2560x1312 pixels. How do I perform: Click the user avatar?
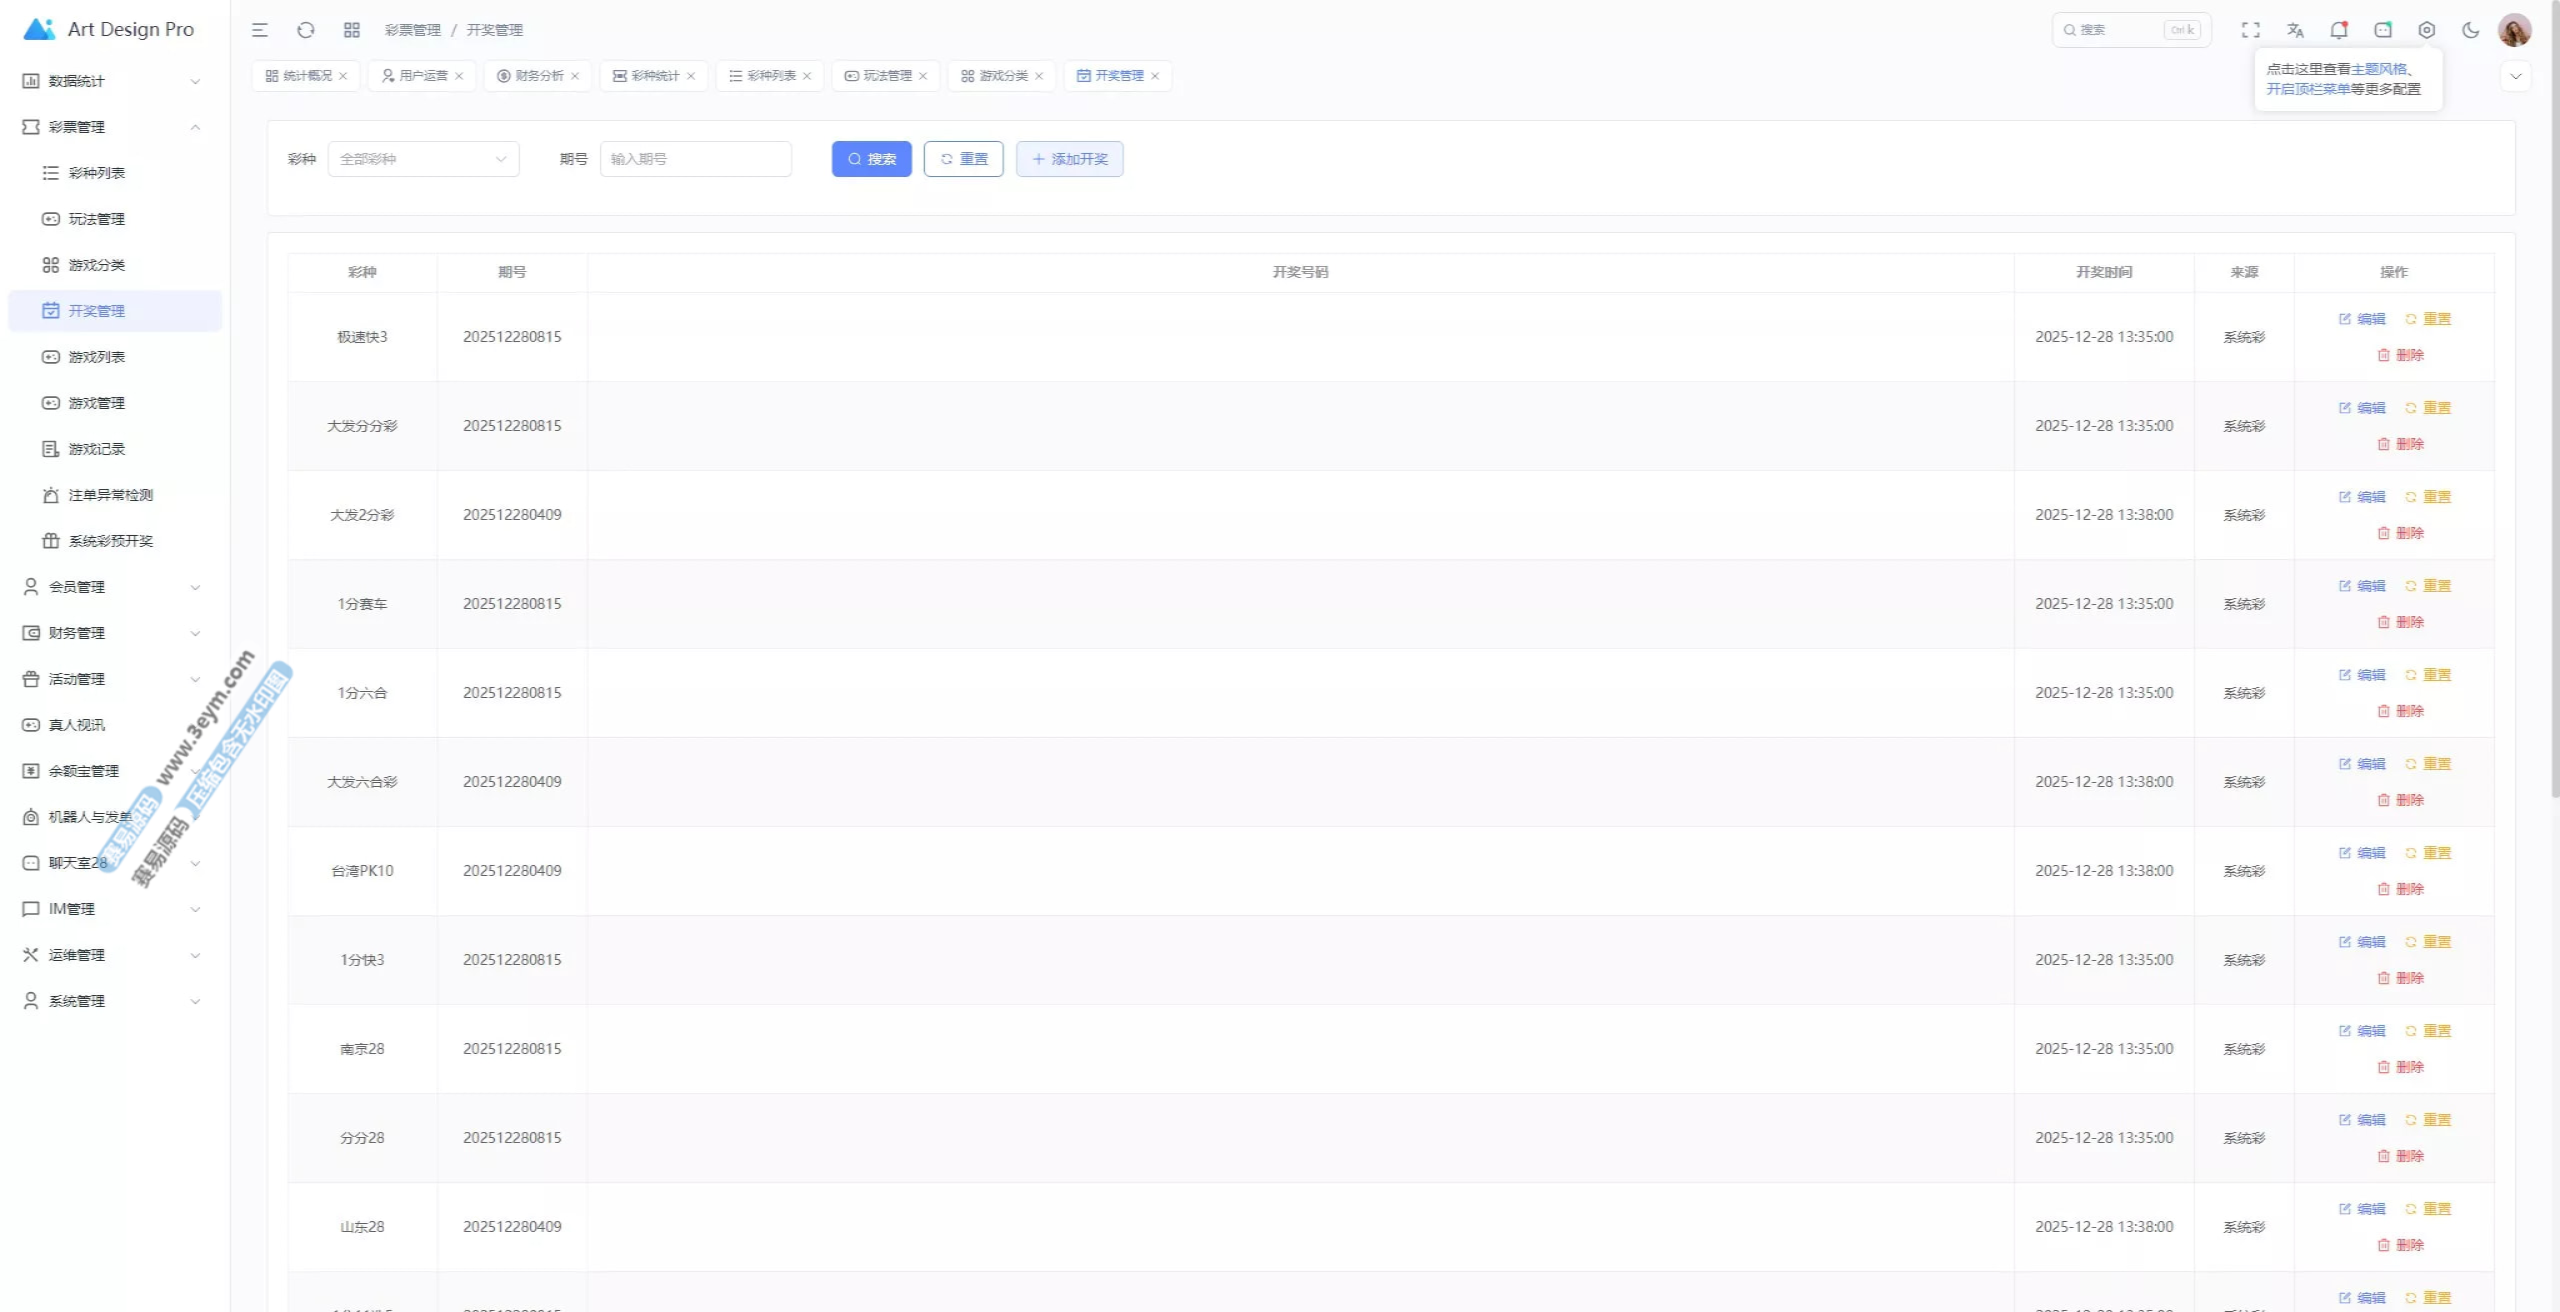pos(2514,30)
